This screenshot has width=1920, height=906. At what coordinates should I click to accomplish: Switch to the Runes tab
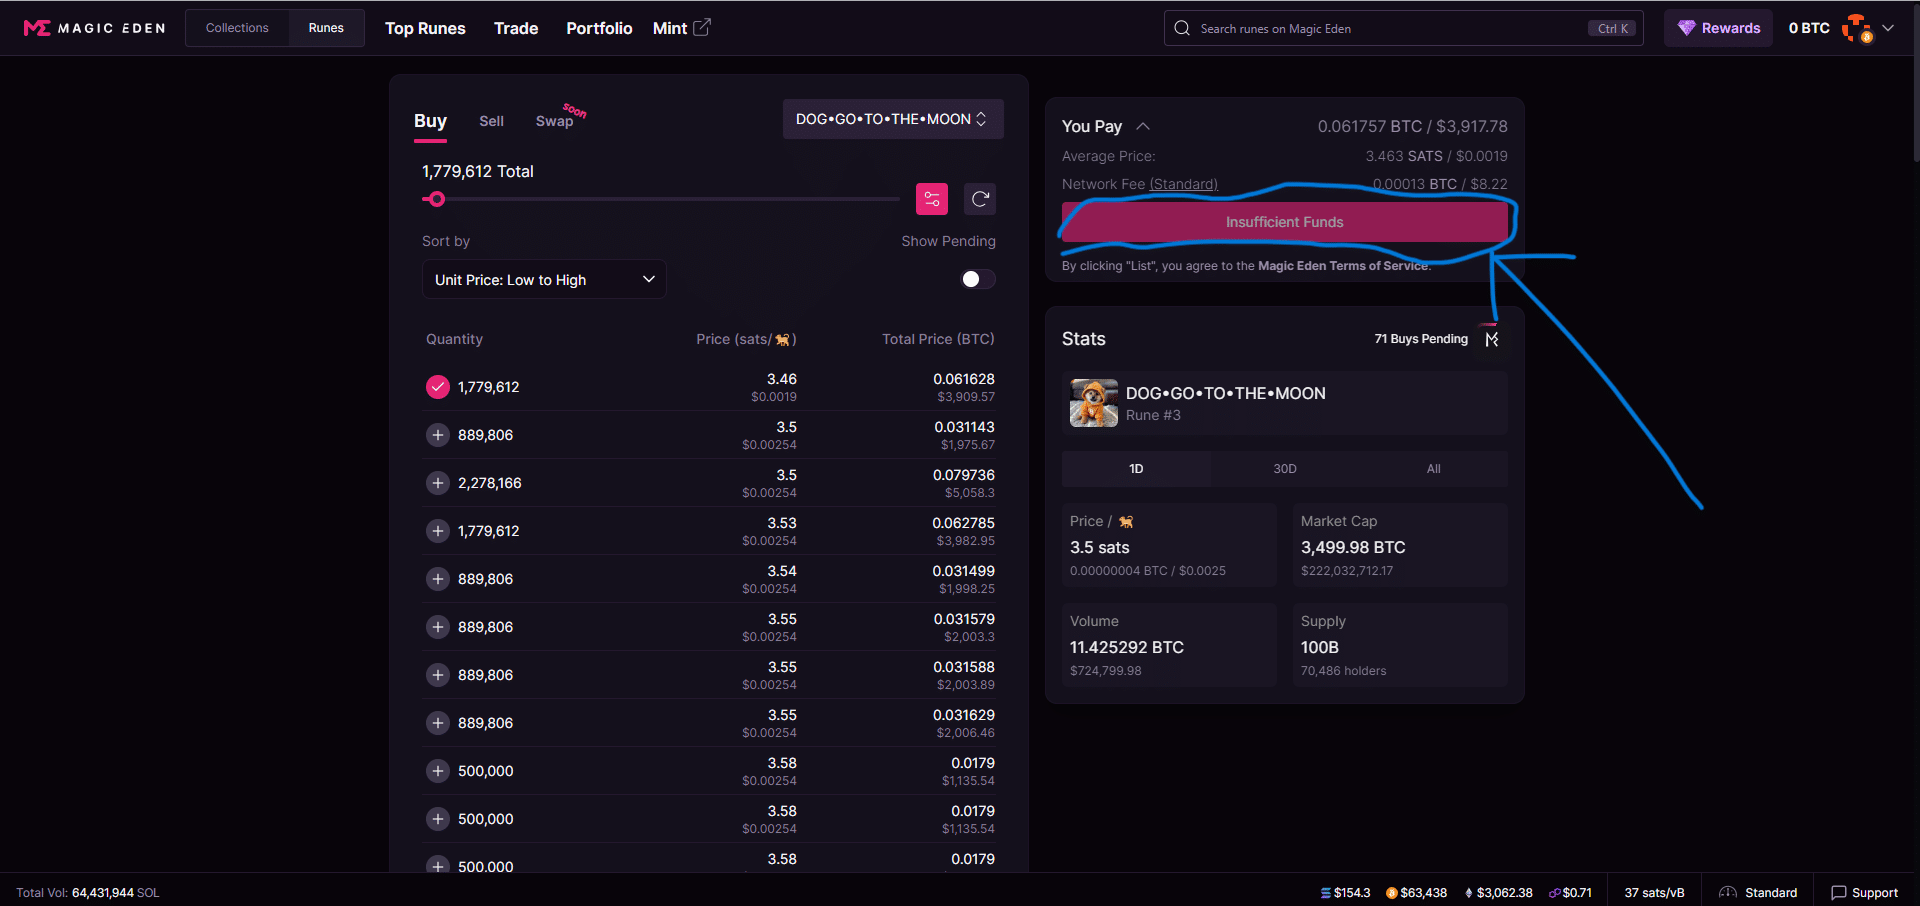(x=326, y=28)
